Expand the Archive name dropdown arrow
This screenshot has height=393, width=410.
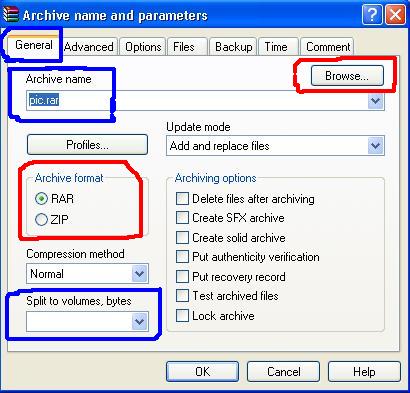click(376, 101)
